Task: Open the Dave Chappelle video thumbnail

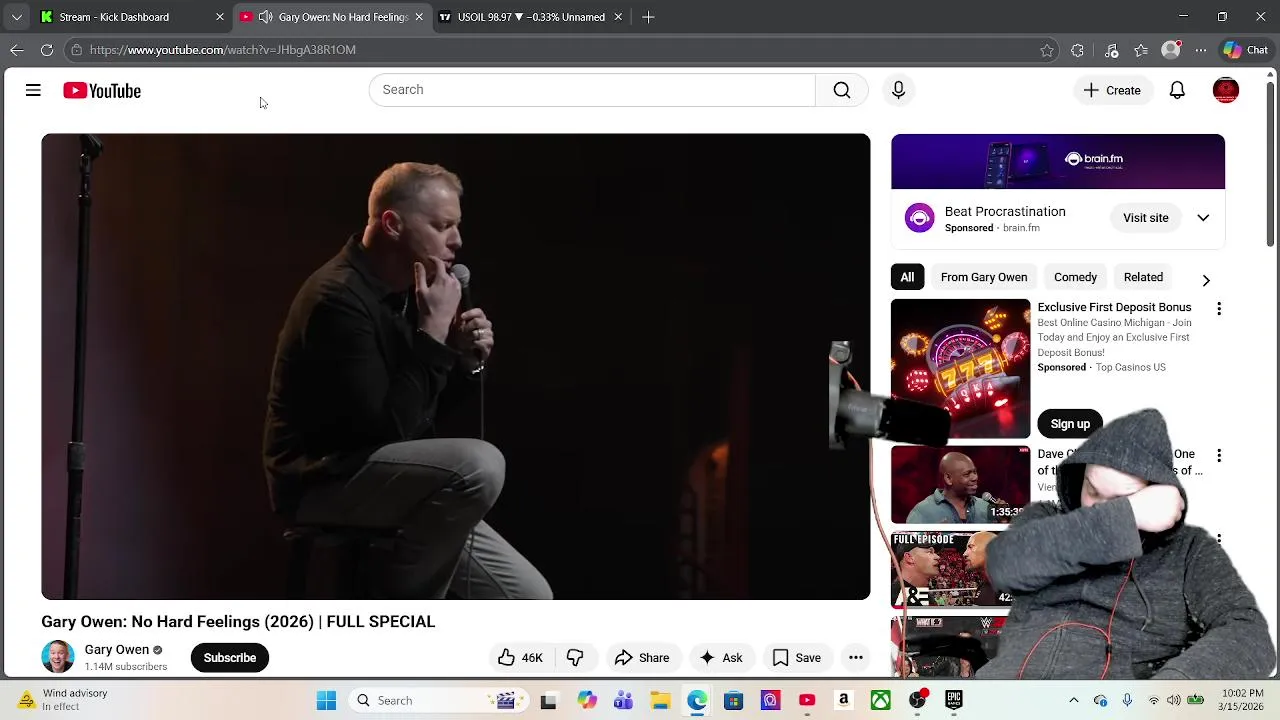Action: [x=960, y=485]
